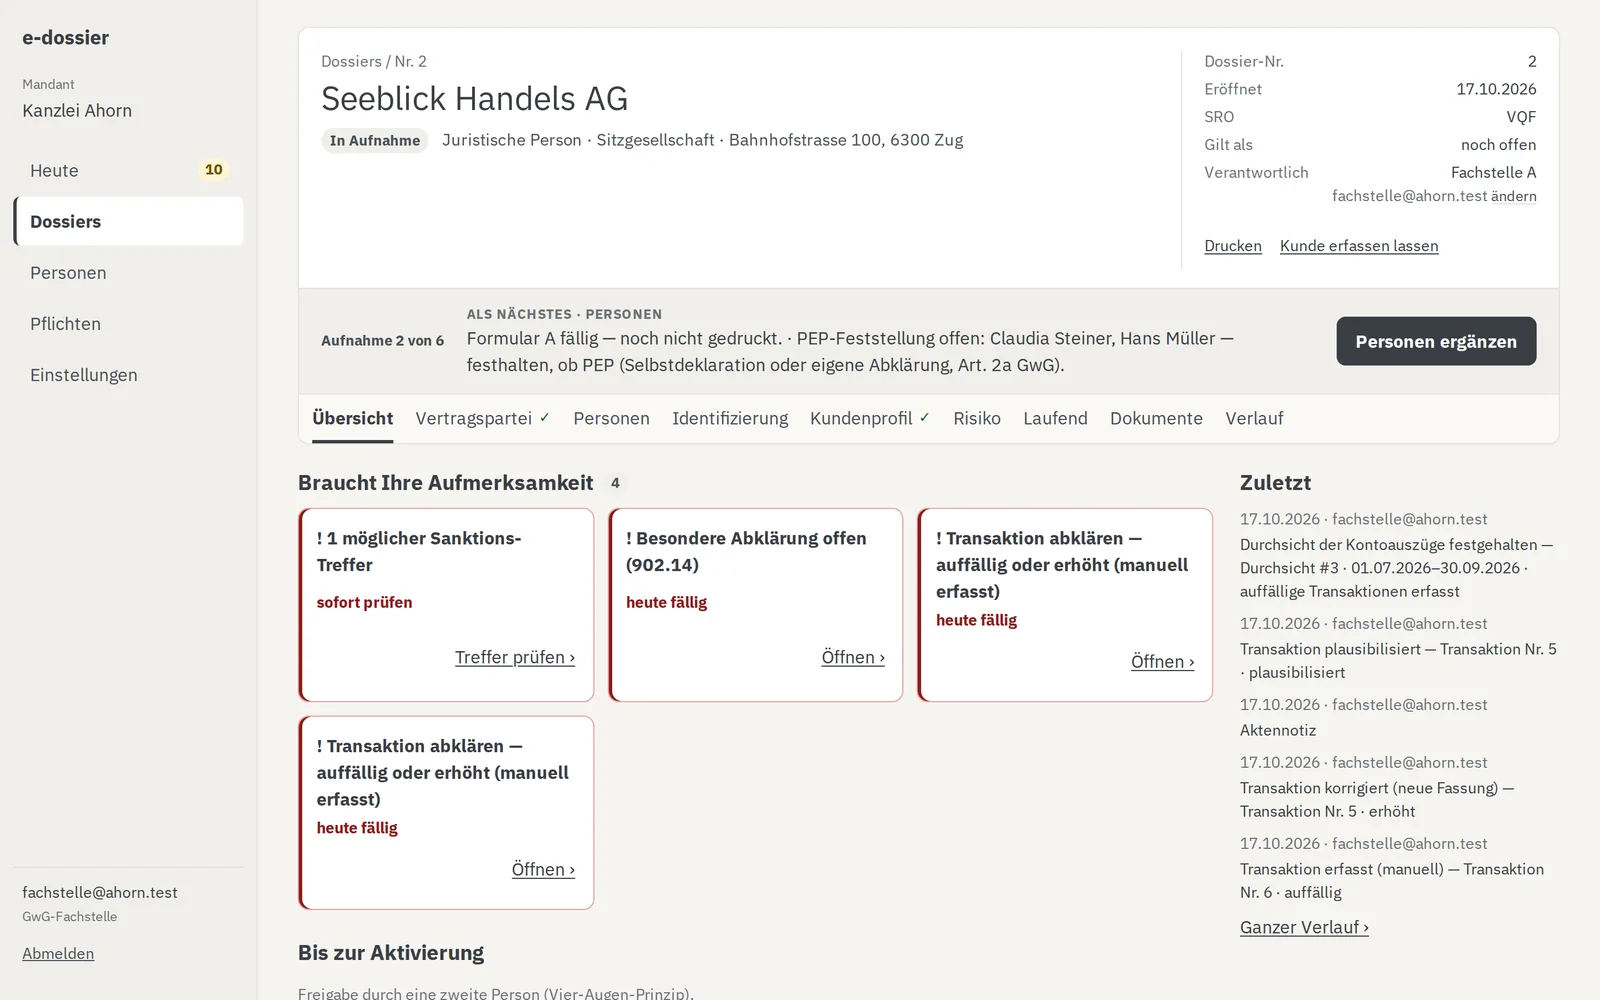
Task: Click the attention count badge showing 4
Action: coord(615,483)
